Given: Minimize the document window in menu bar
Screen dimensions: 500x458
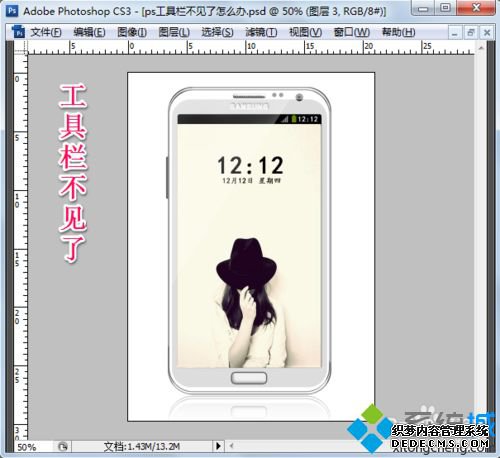Looking at the screenshot, I should pos(455,33).
